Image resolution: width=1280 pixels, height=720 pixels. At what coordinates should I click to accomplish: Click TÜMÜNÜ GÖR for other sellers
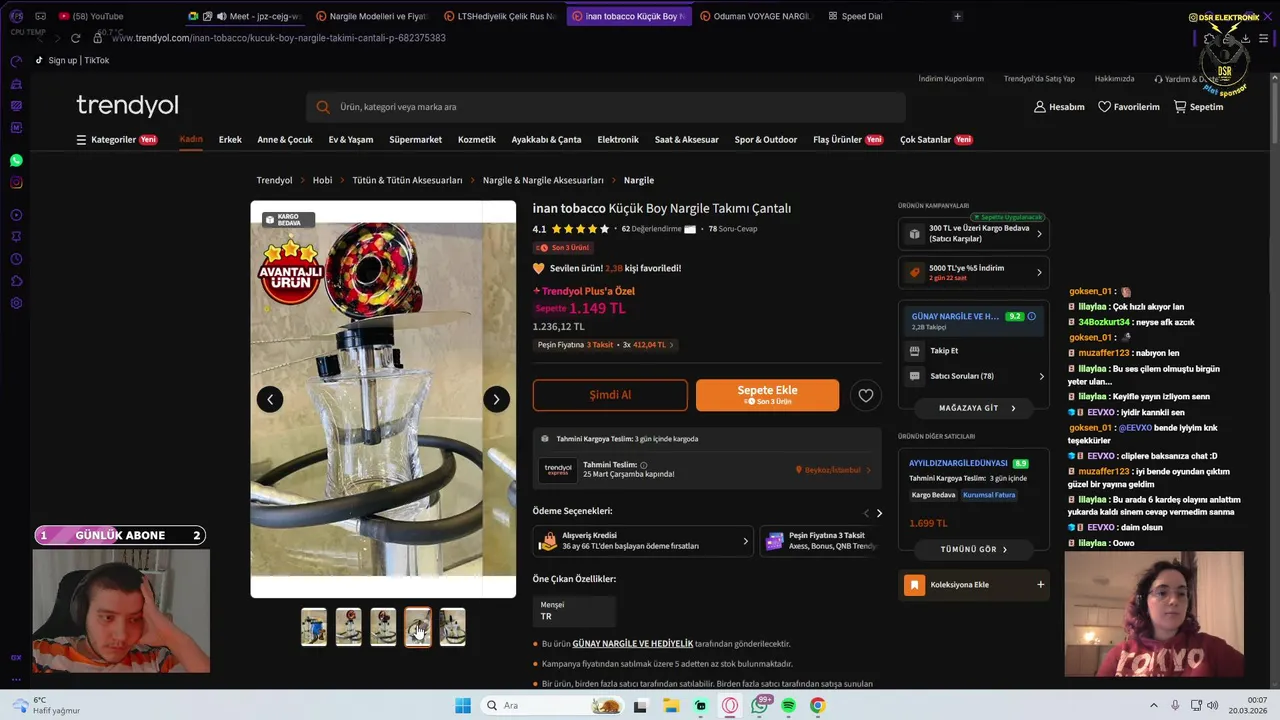[x=974, y=549]
